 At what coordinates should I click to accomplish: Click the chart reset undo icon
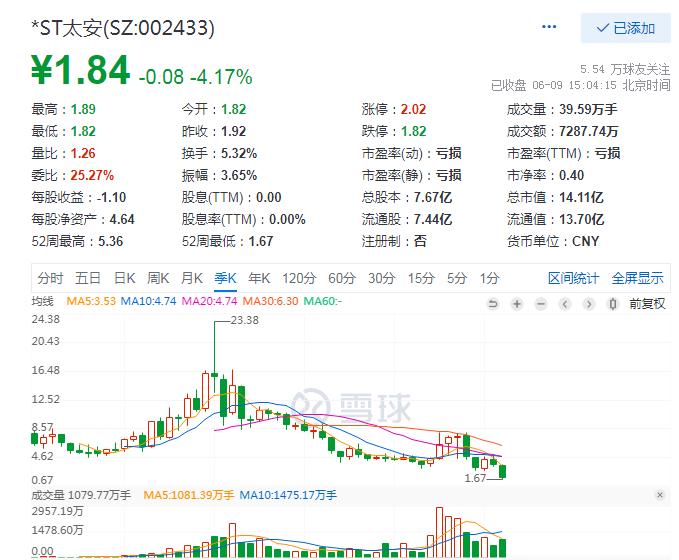pos(493,304)
